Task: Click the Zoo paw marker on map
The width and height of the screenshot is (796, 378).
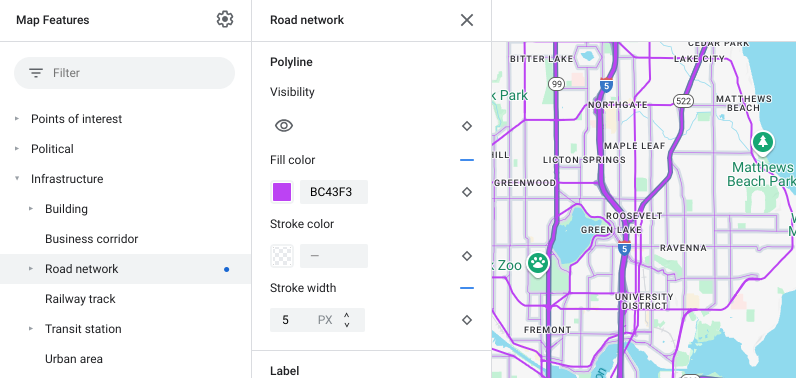Action: 538,263
